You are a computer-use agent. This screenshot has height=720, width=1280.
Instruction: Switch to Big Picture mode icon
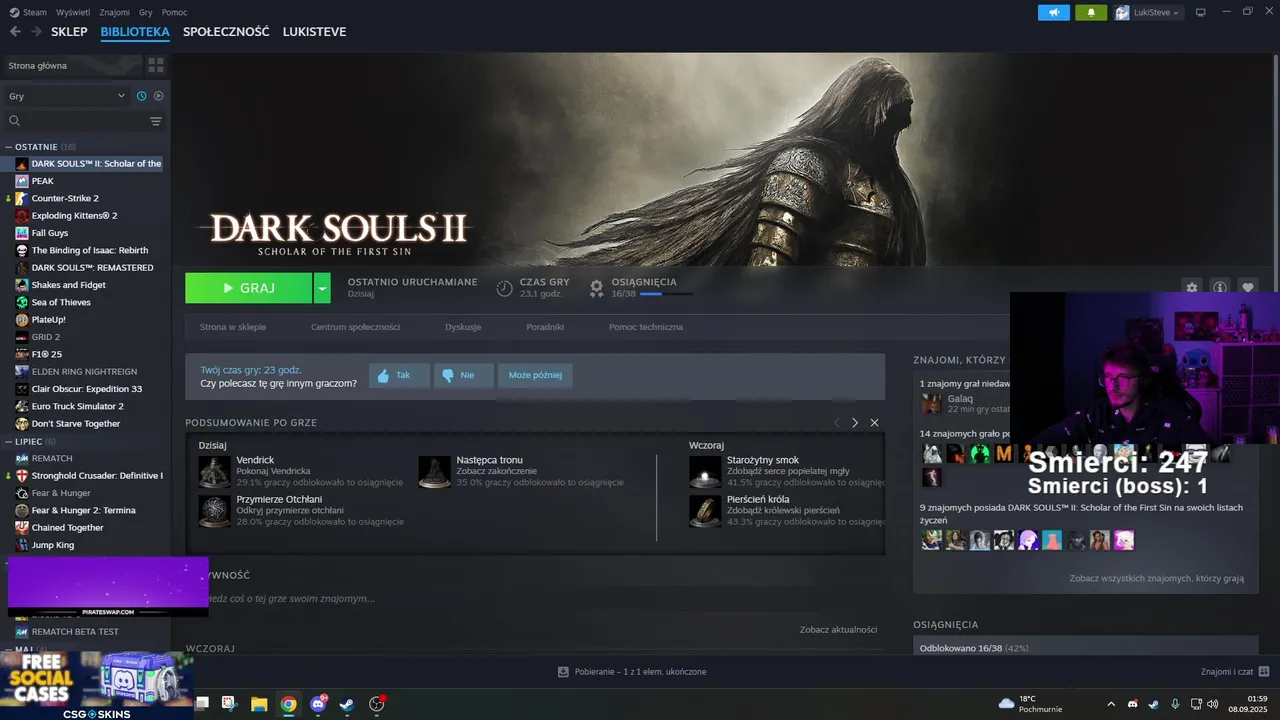click(x=1201, y=12)
